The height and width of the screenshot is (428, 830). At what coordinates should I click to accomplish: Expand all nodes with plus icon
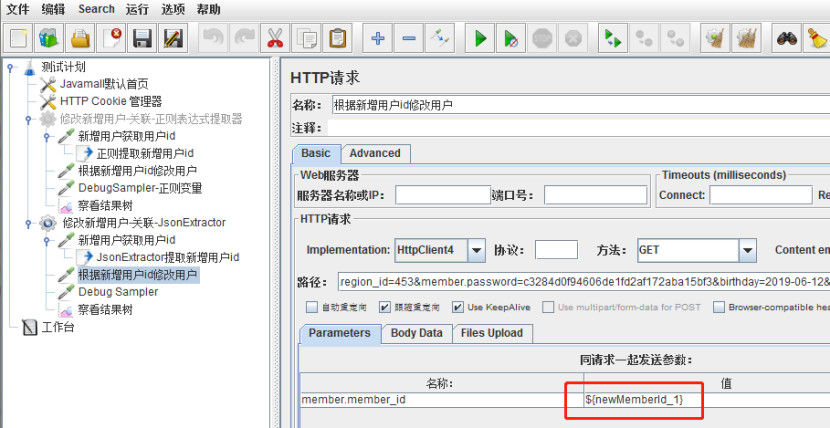tap(378, 38)
